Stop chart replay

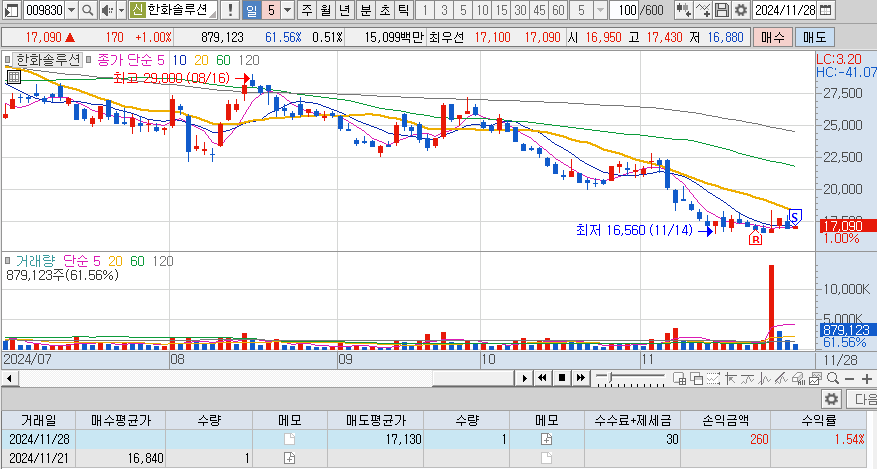coord(562,378)
